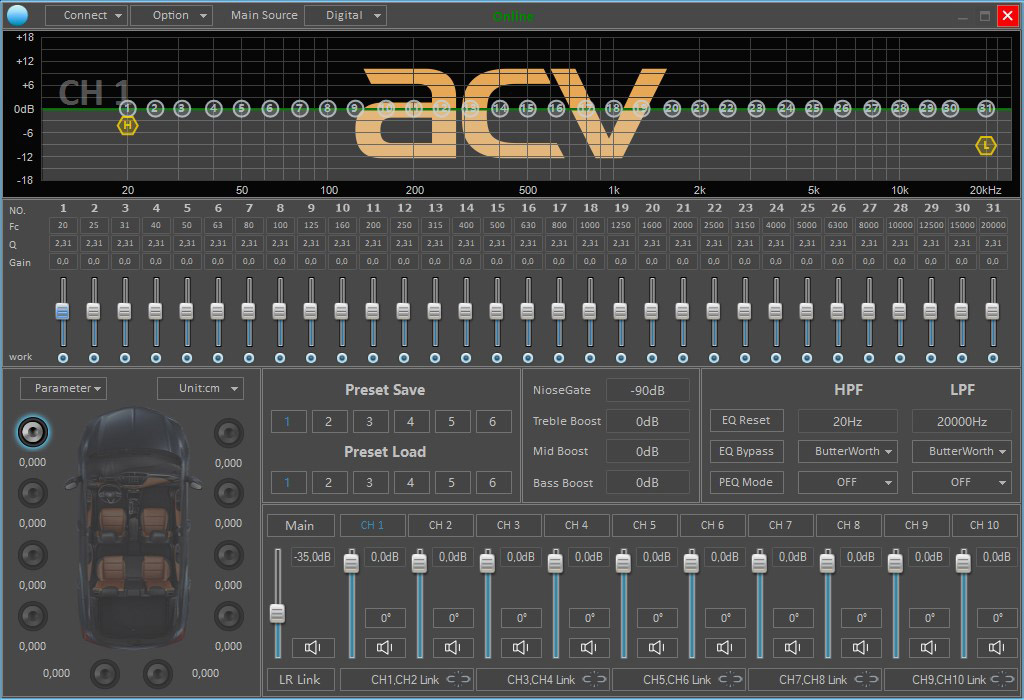Mute channel CH 2 speaker button

click(x=453, y=647)
